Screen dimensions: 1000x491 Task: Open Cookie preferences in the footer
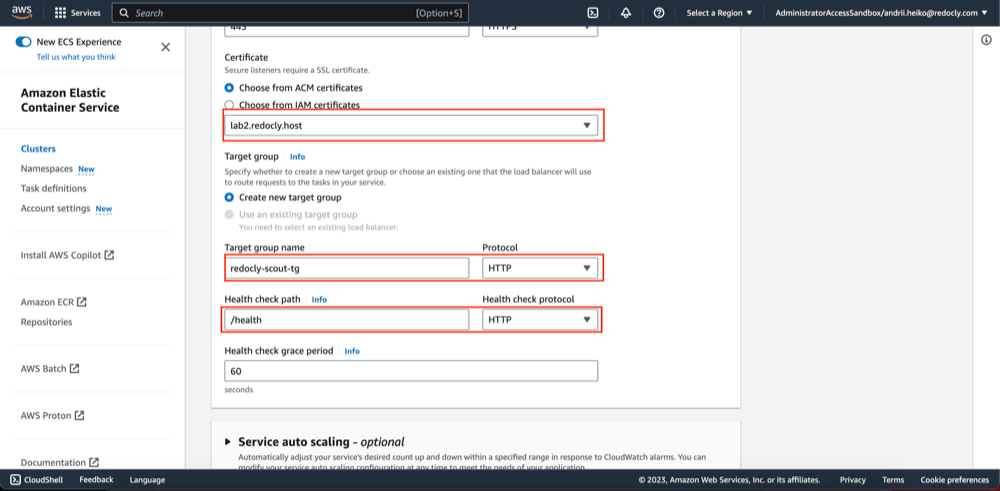click(955, 480)
